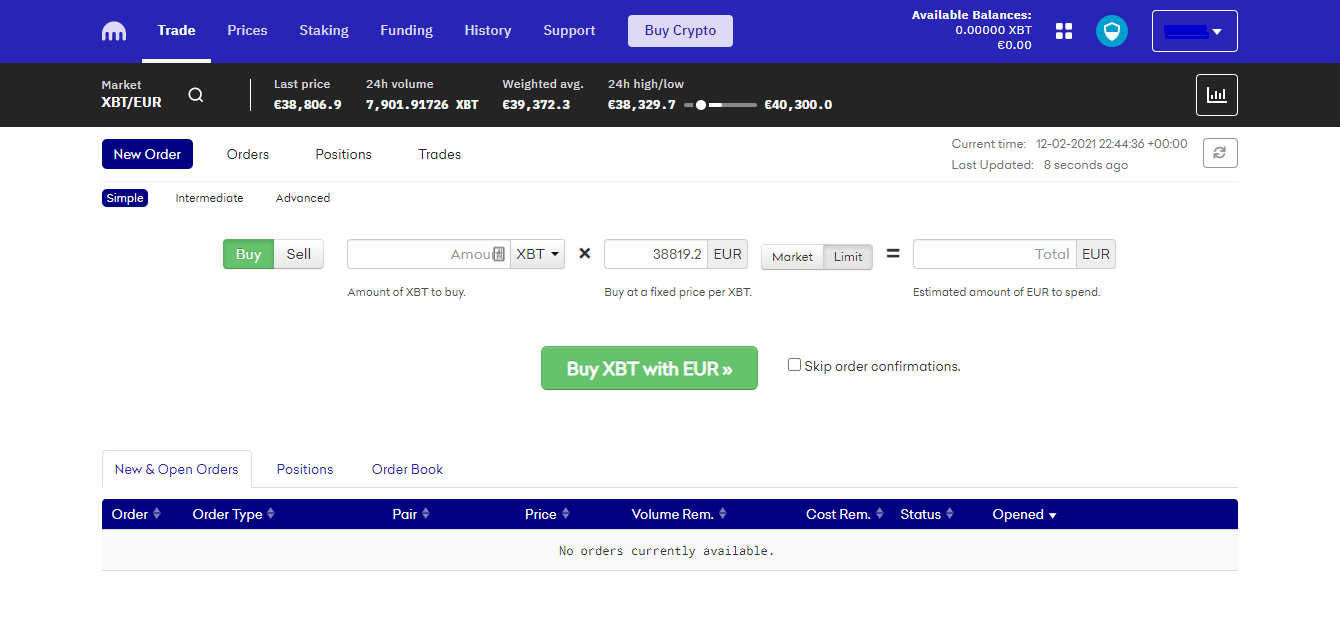Select the Market order type
Image resolution: width=1340 pixels, height=634 pixels.
[792, 257]
